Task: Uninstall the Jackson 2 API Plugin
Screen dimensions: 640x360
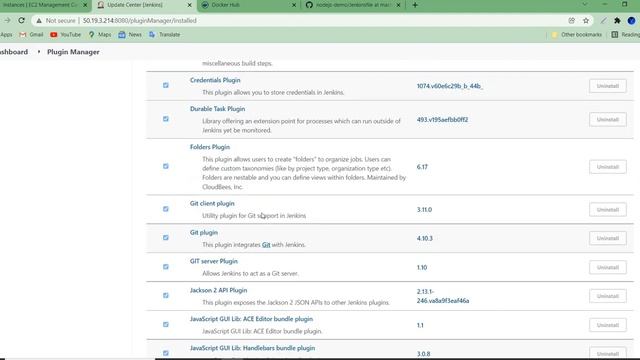Action: [608, 296]
